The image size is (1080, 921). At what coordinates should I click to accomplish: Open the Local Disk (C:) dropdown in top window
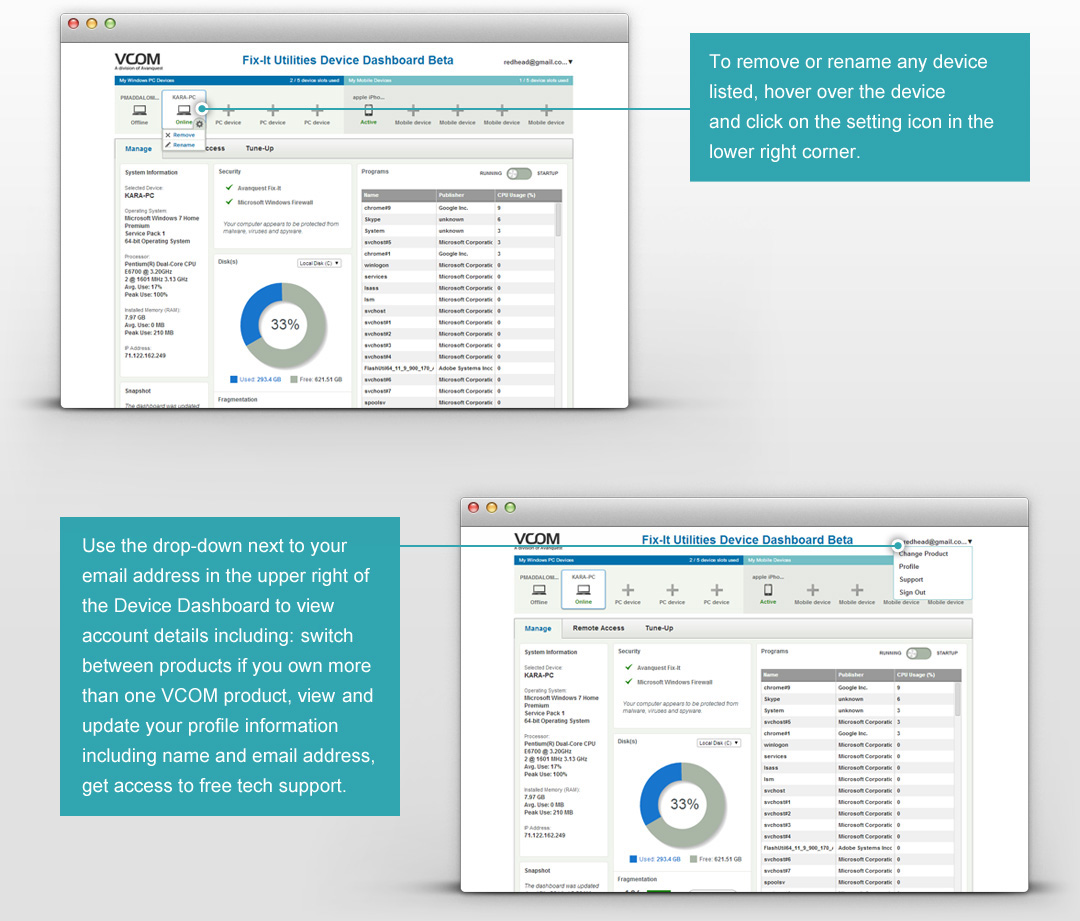(x=320, y=263)
